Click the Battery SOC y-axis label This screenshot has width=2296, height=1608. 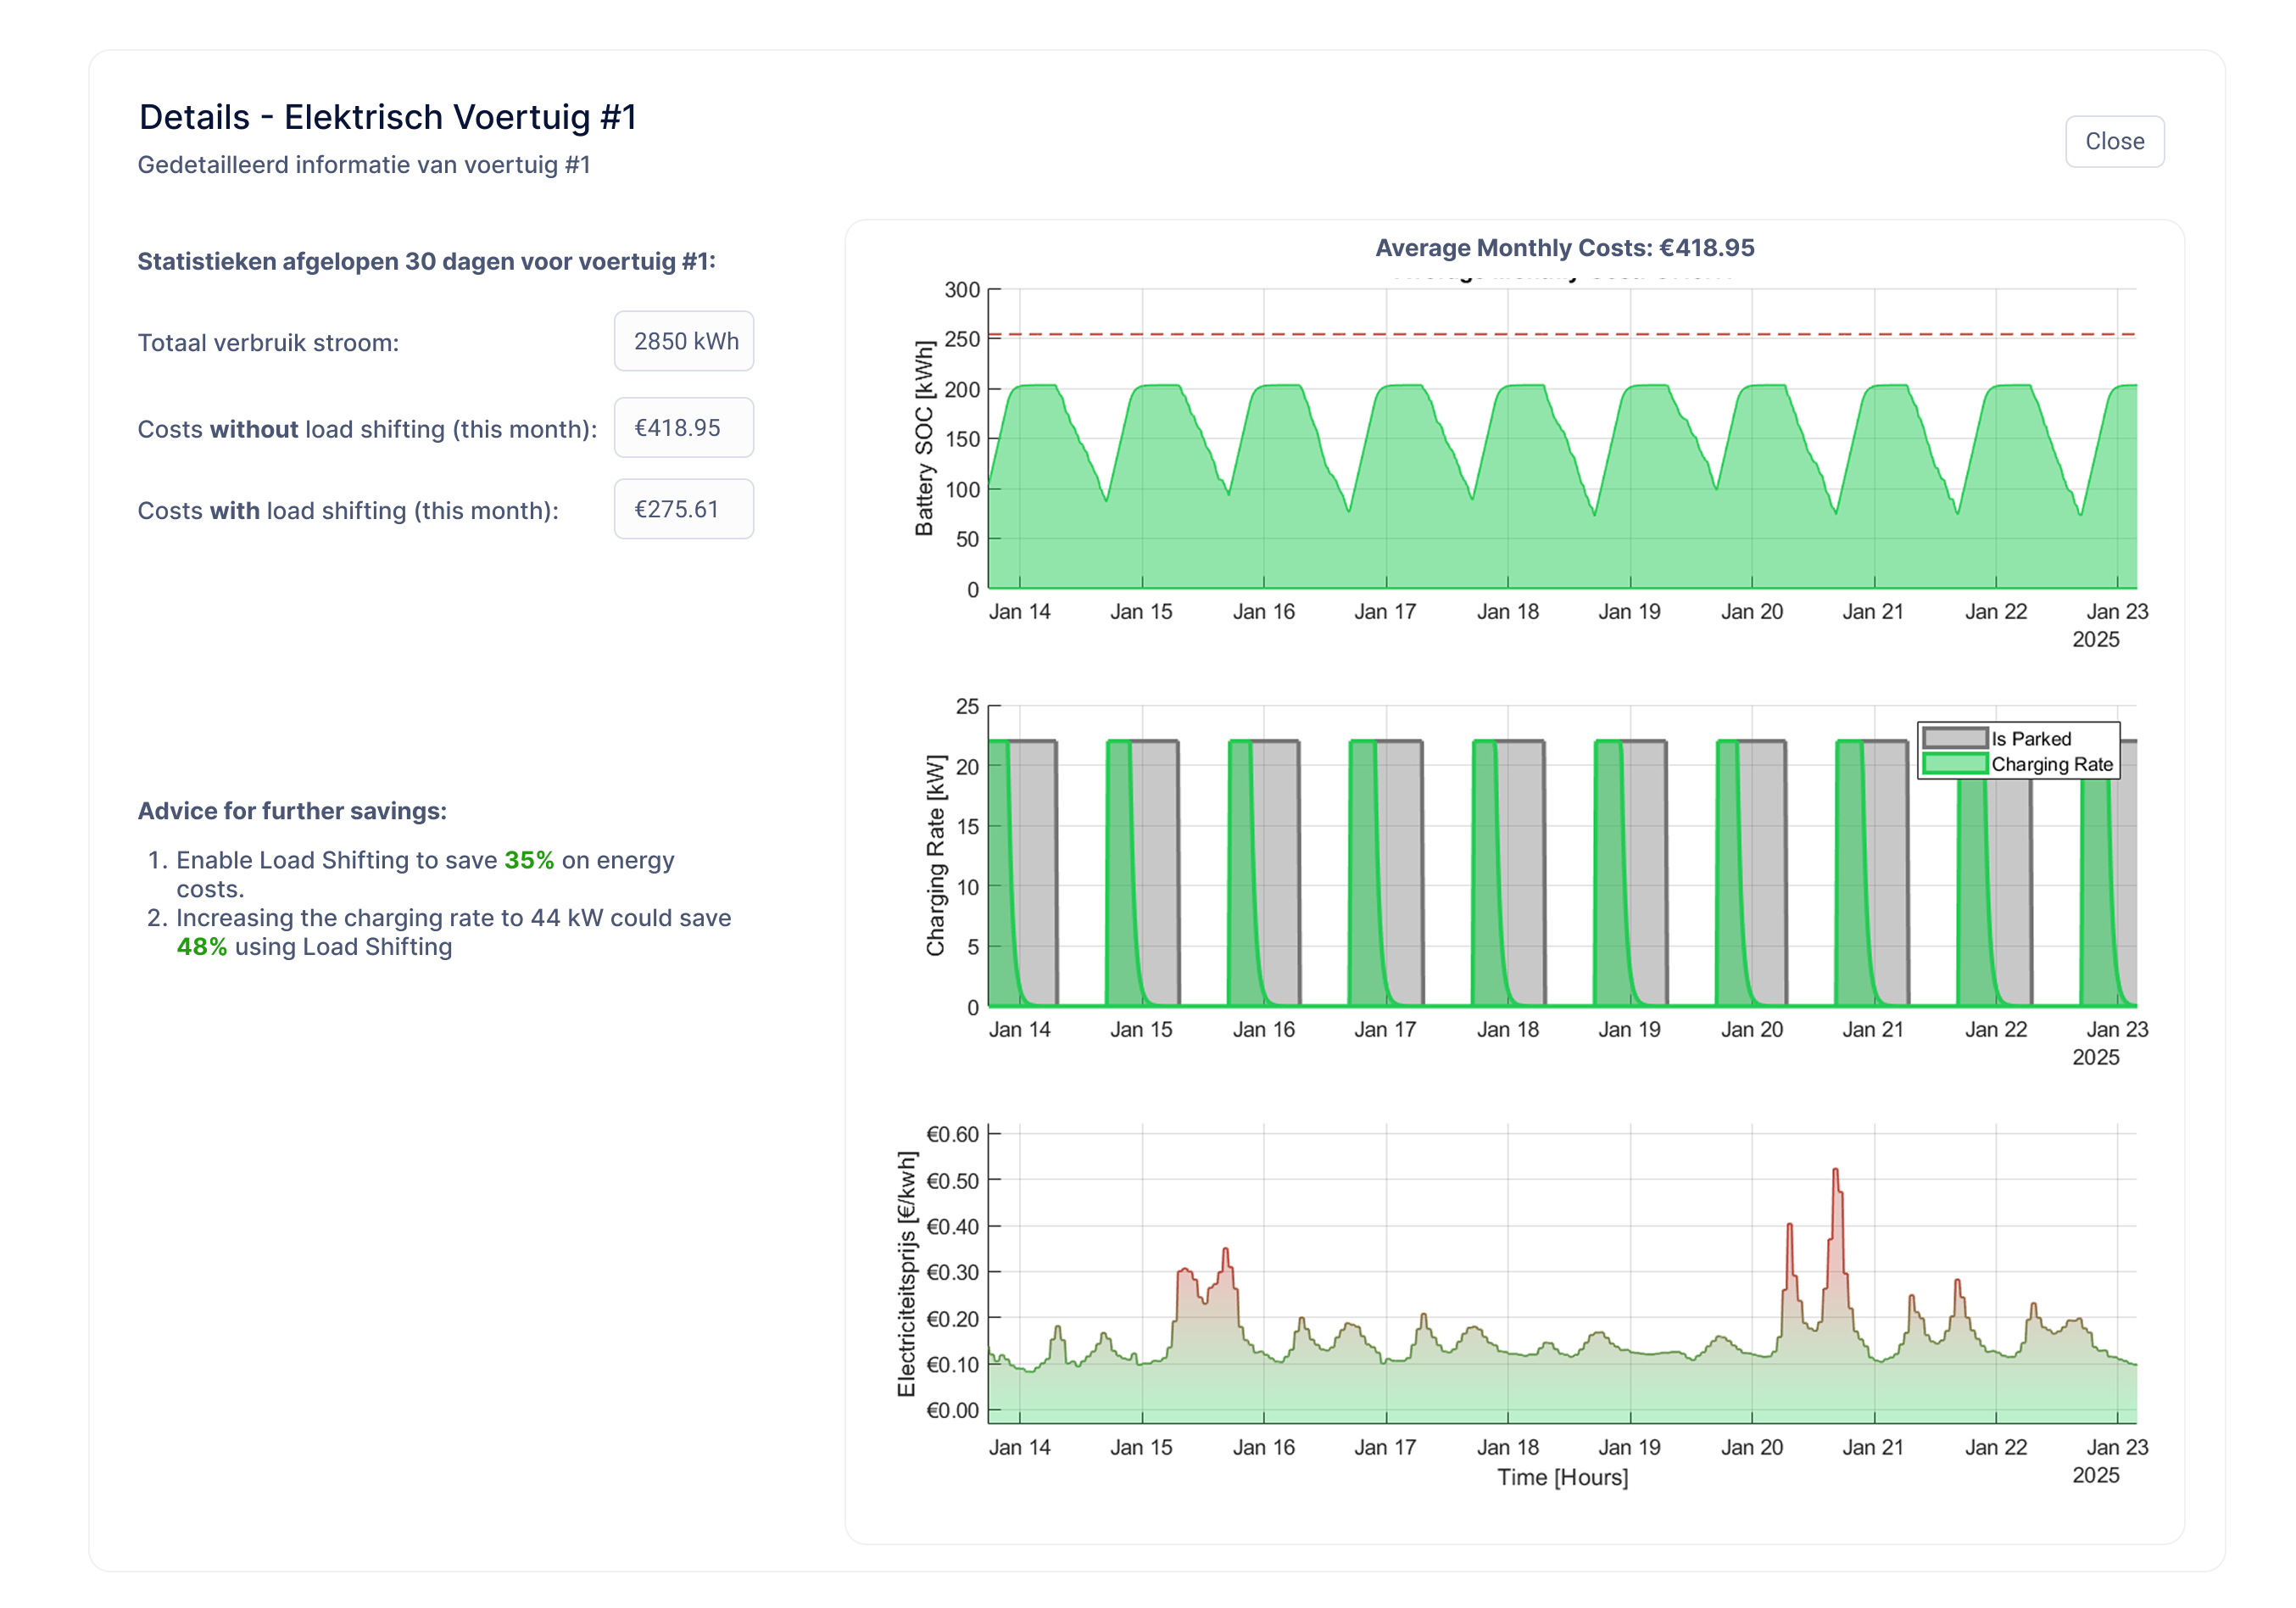pos(924,438)
